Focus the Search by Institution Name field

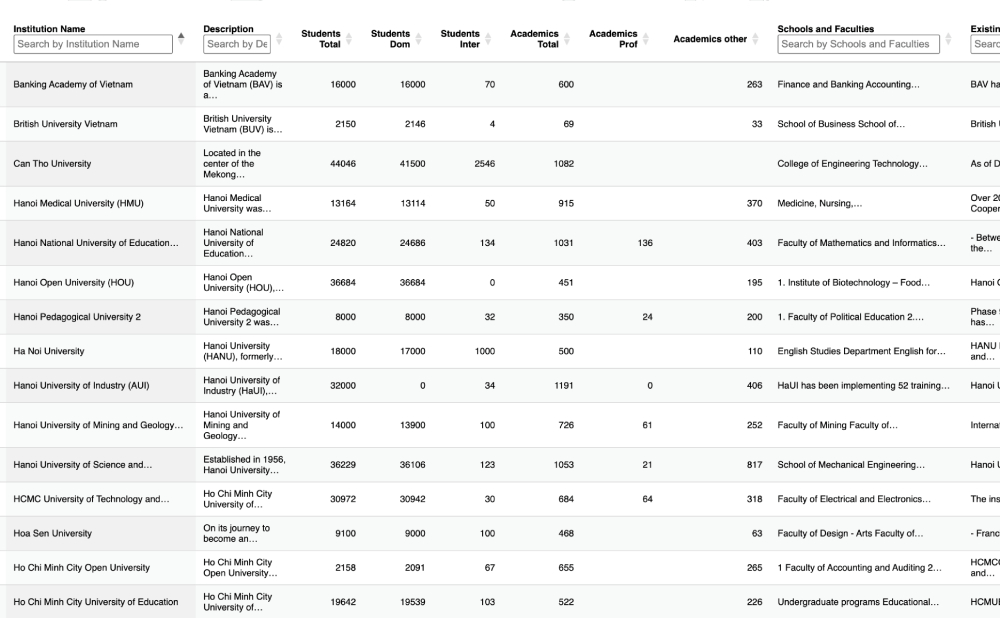tap(93, 44)
